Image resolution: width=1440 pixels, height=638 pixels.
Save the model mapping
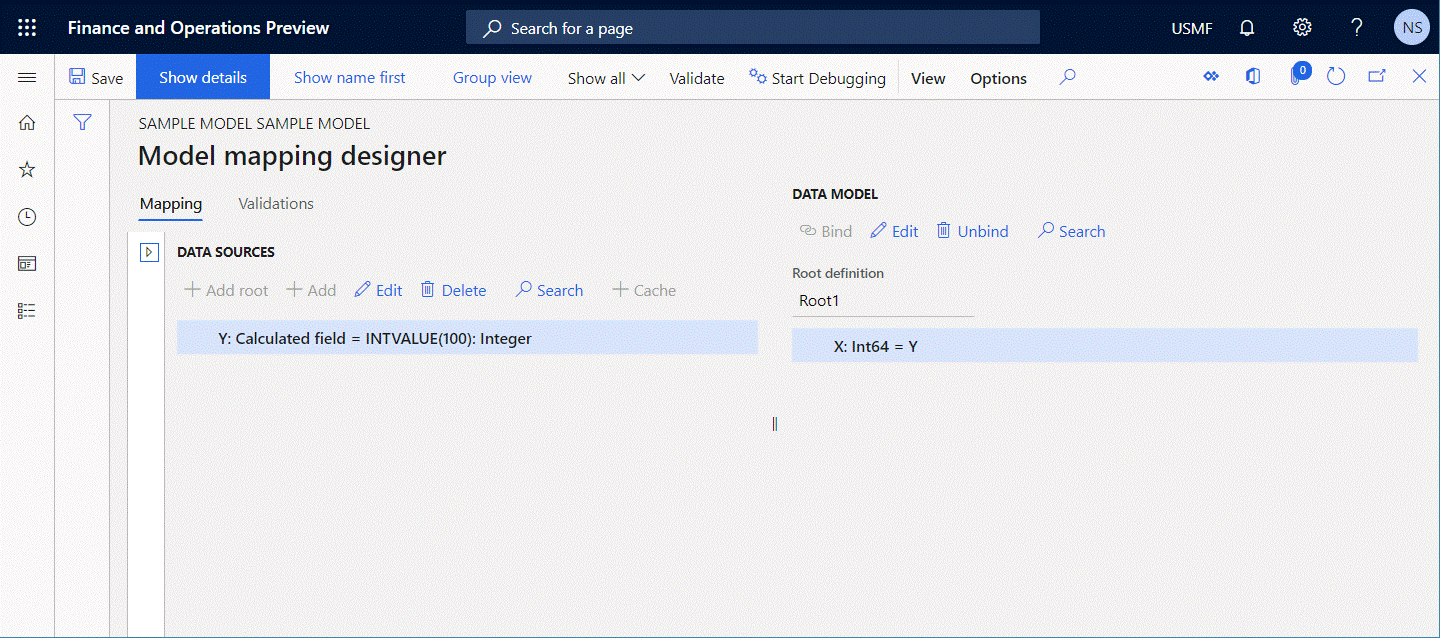point(95,77)
